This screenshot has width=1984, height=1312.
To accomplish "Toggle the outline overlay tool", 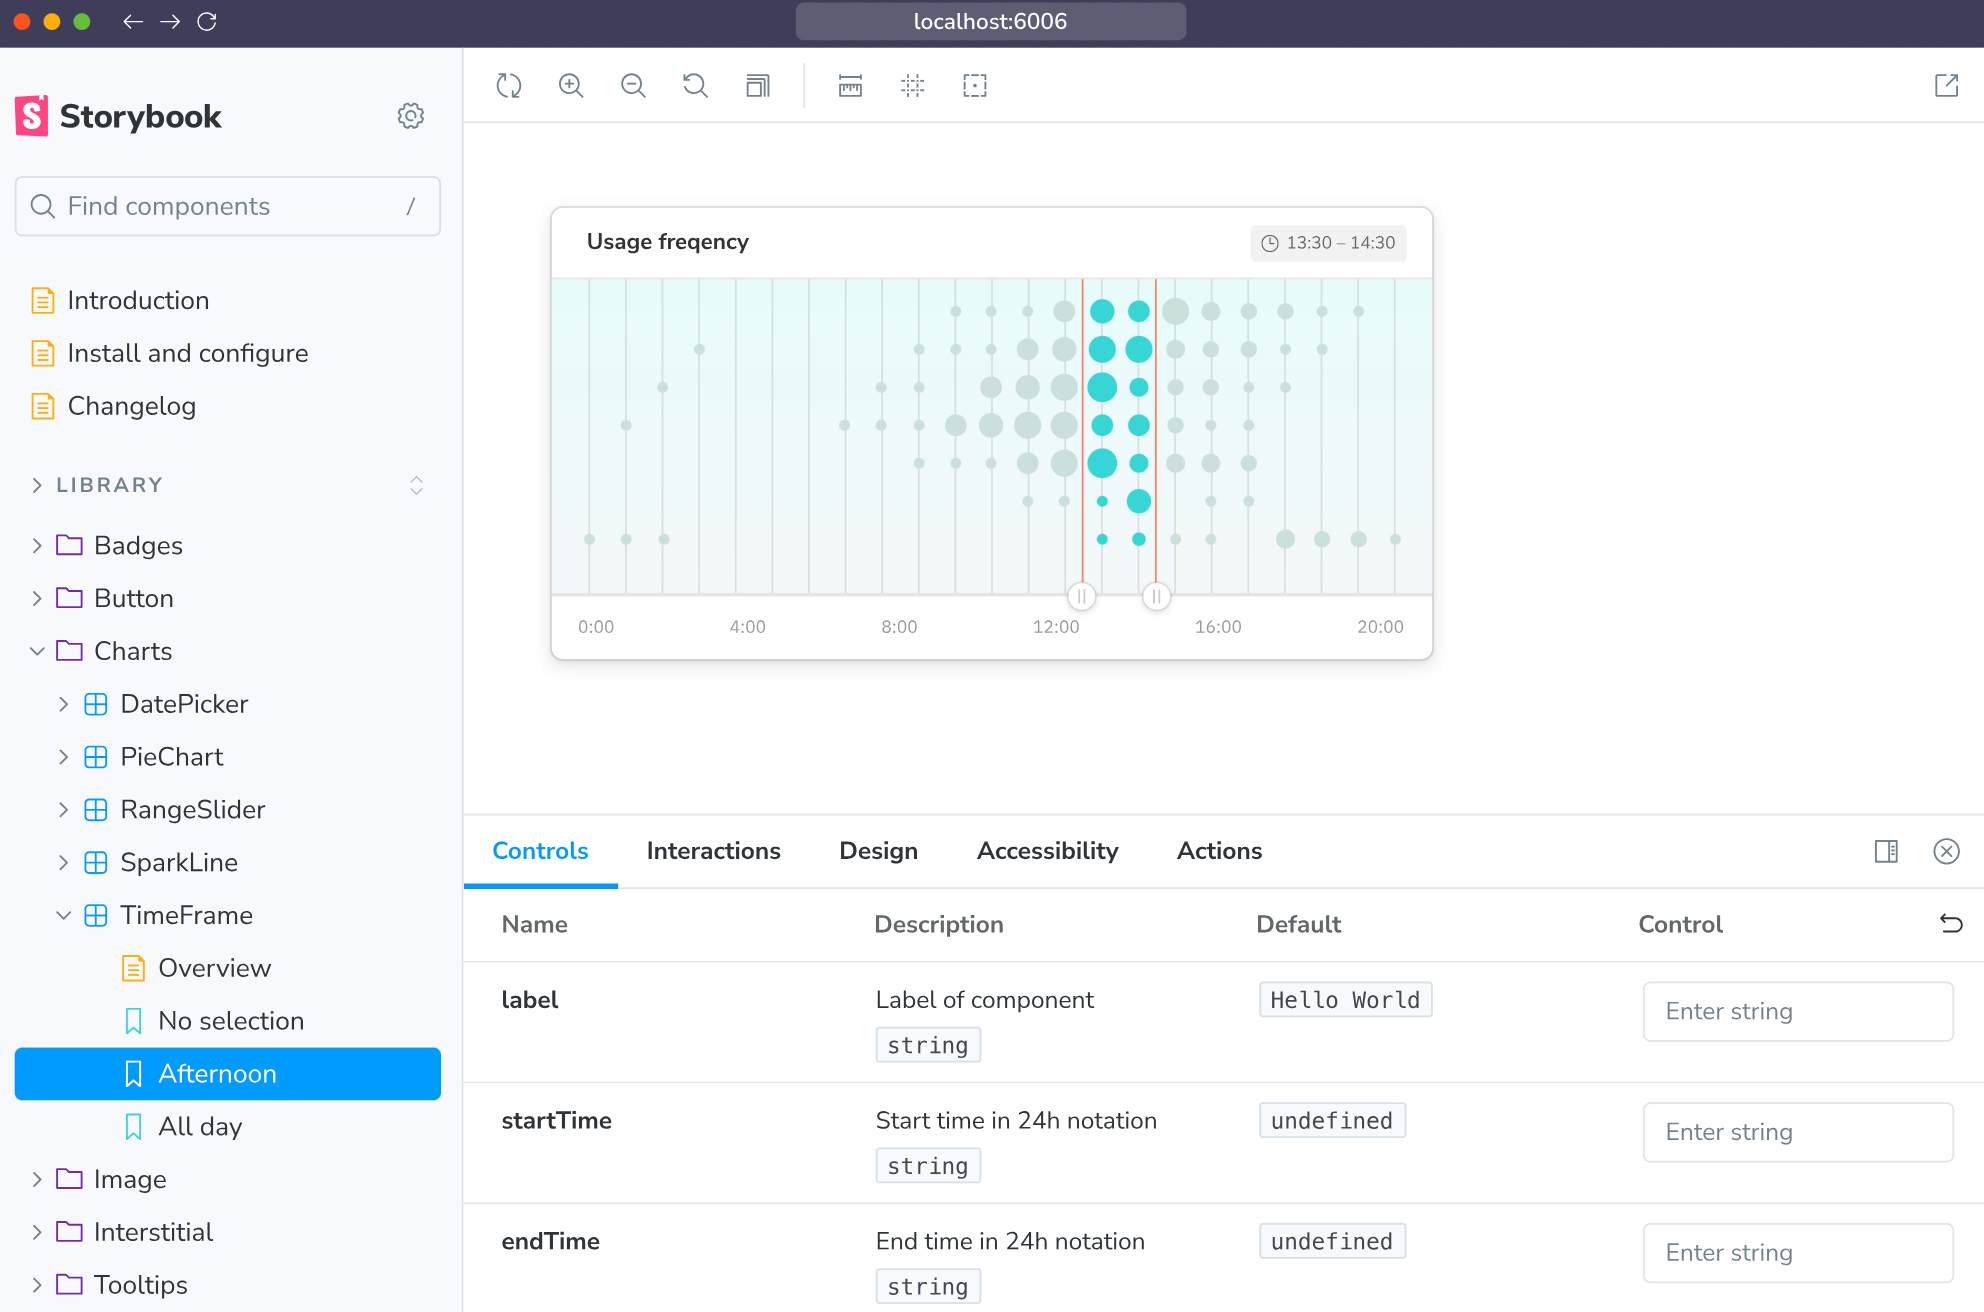I will [975, 86].
